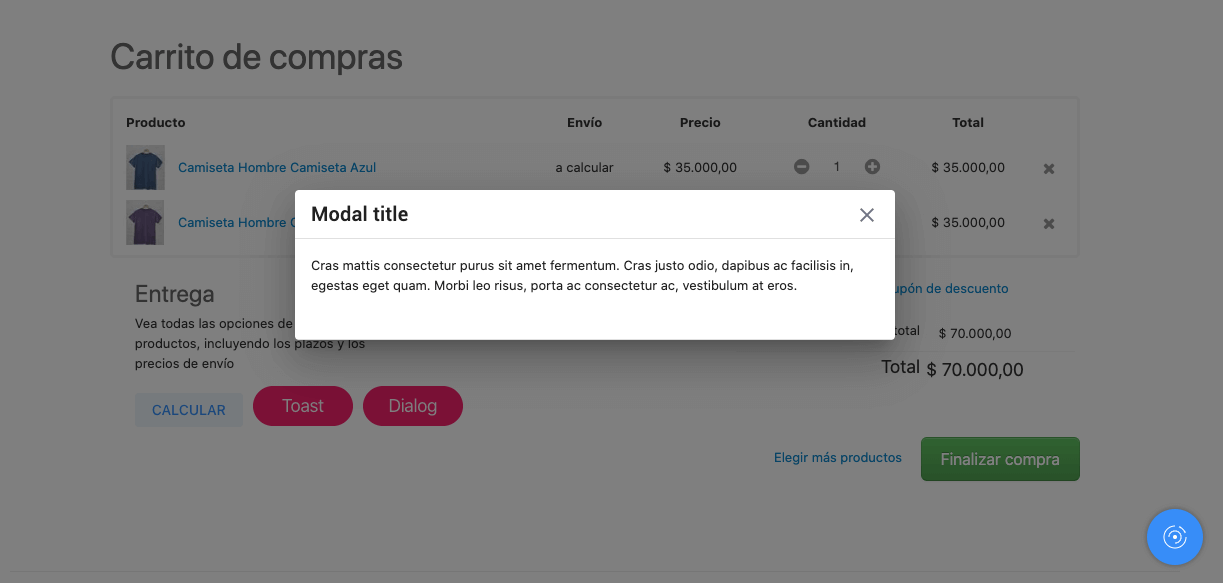
Task: Click the quantity field of Camiseta Azul
Action: [837, 167]
